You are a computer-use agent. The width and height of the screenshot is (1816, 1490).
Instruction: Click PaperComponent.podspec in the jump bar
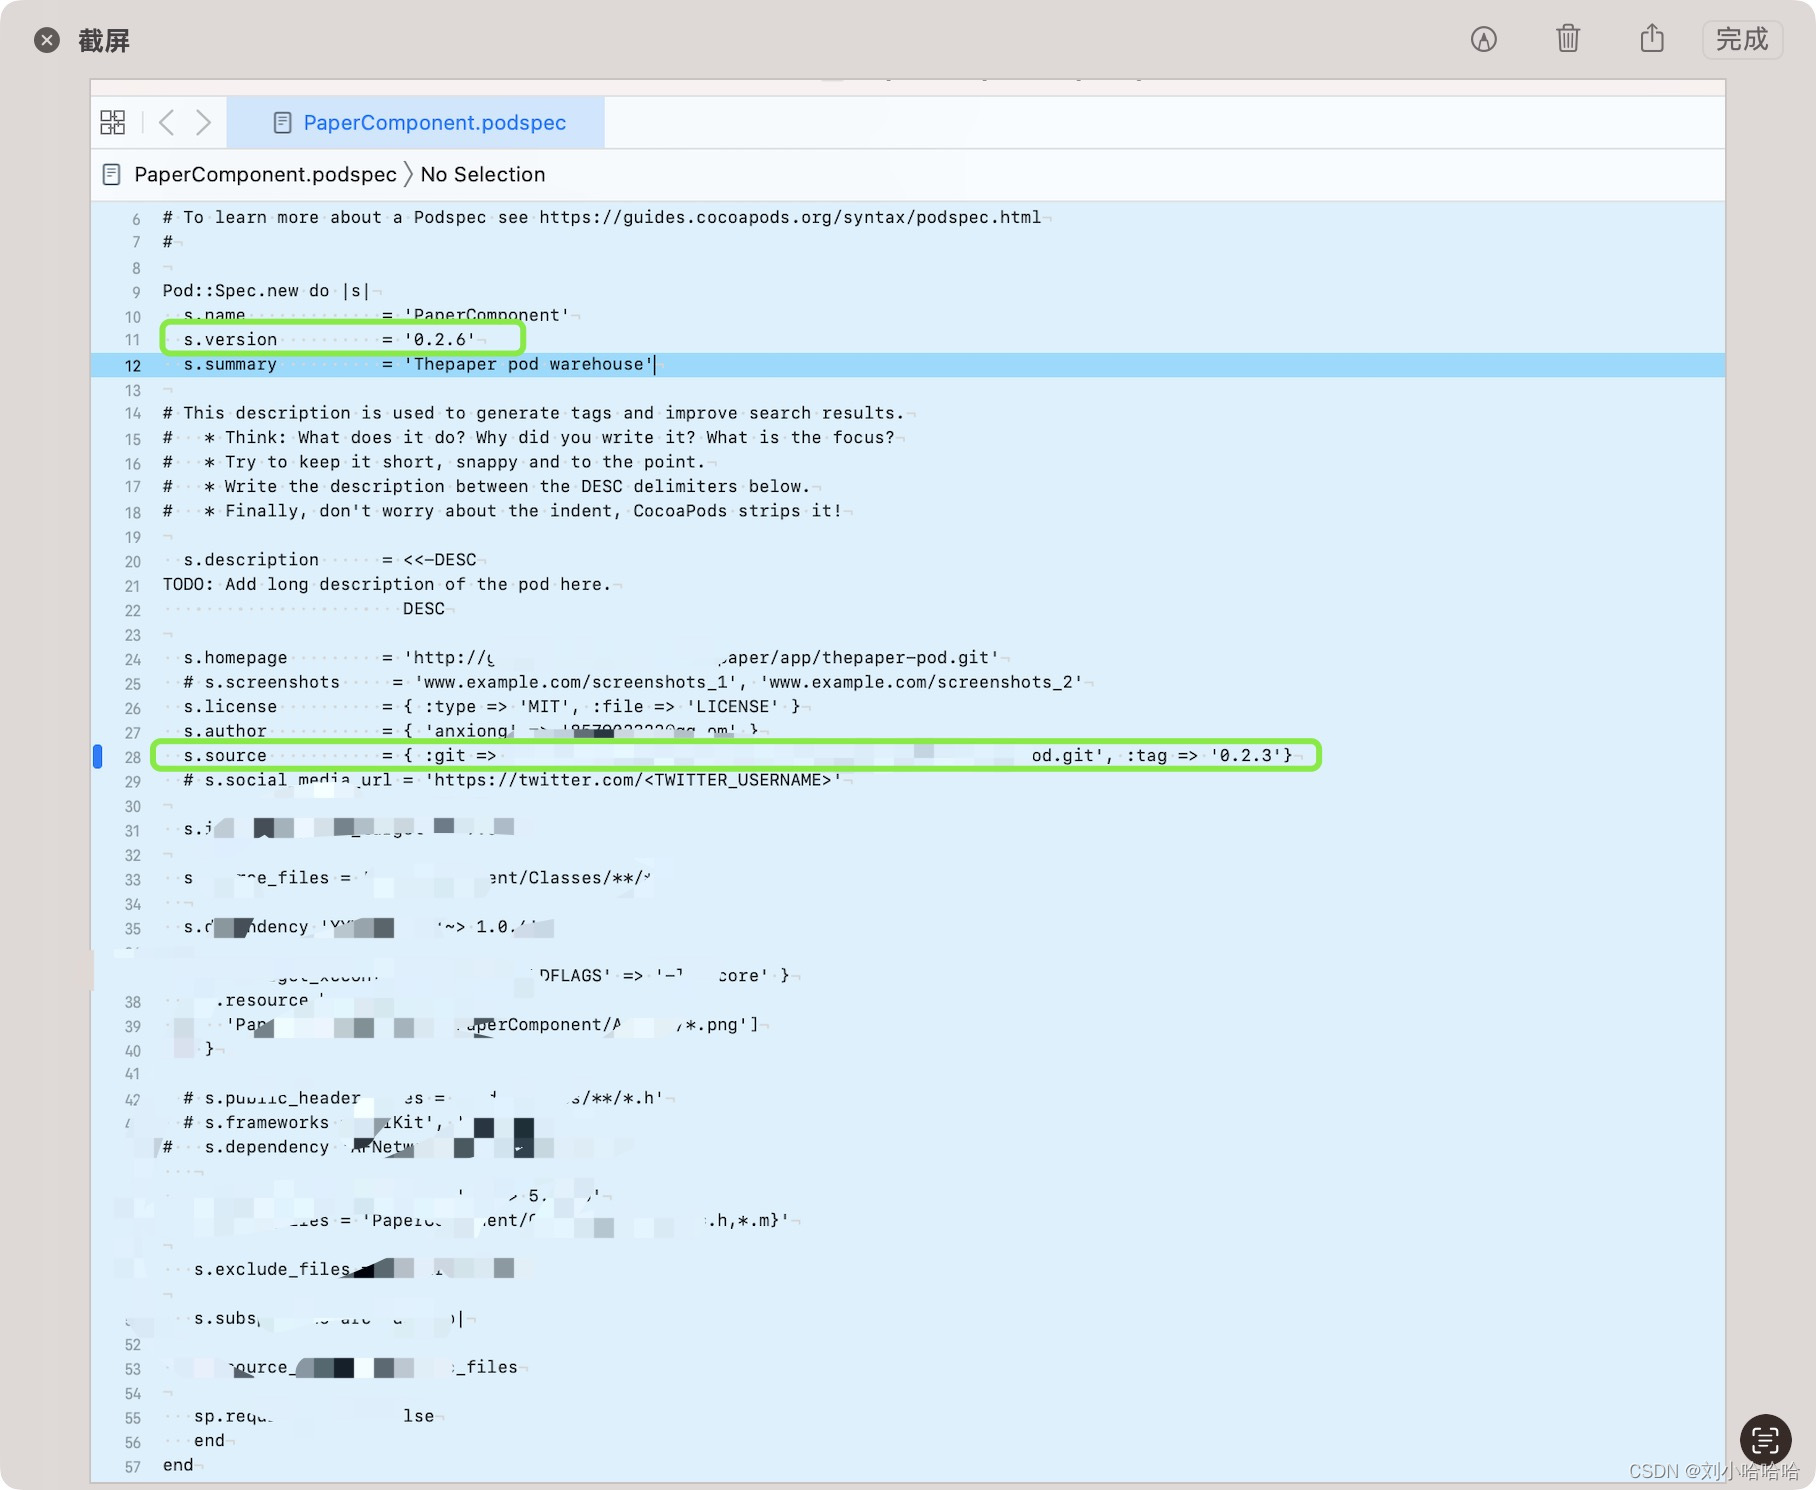coord(265,174)
